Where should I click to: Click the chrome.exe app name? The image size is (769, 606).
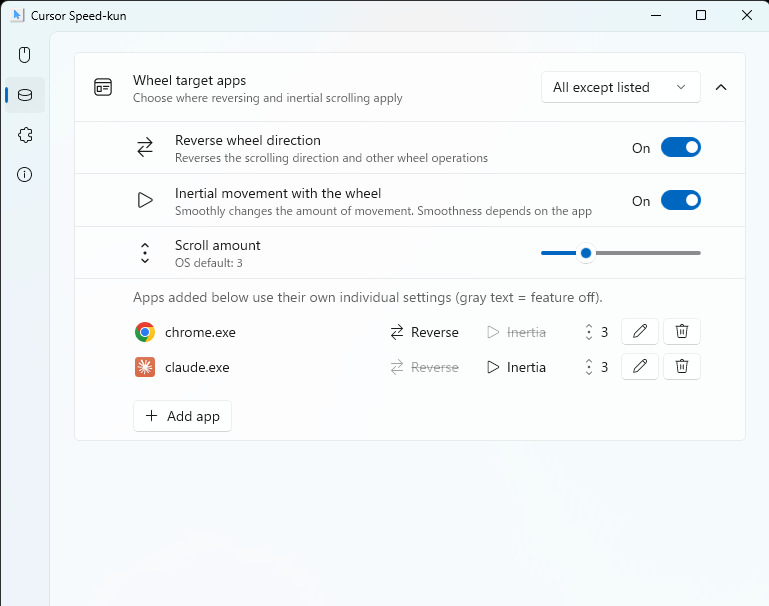tap(200, 332)
